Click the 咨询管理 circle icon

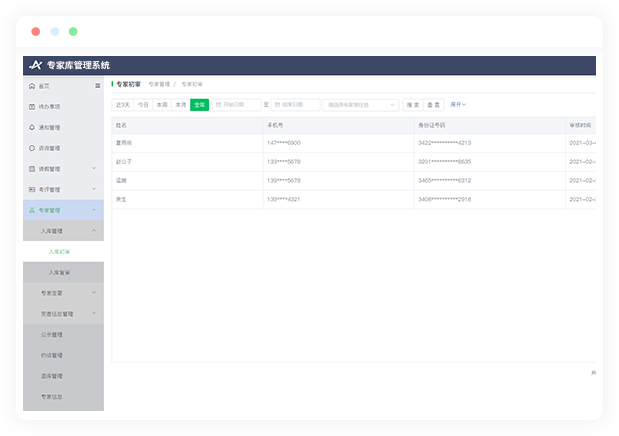(x=32, y=148)
